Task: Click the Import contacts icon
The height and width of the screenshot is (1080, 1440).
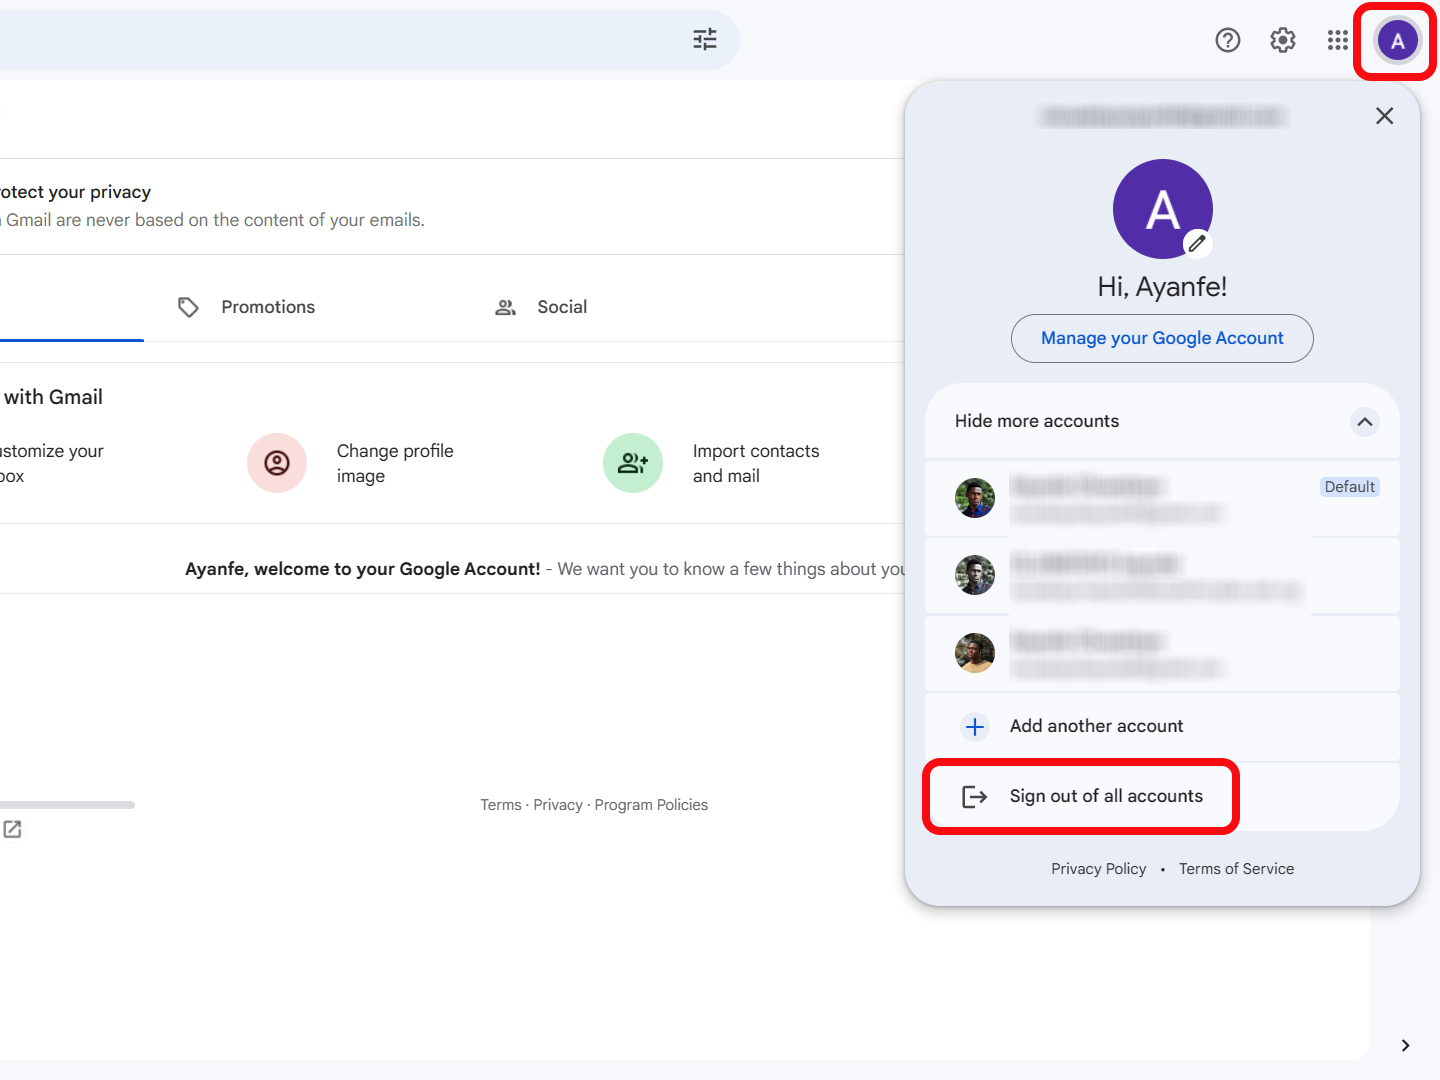Action: pyautogui.click(x=633, y=463)
